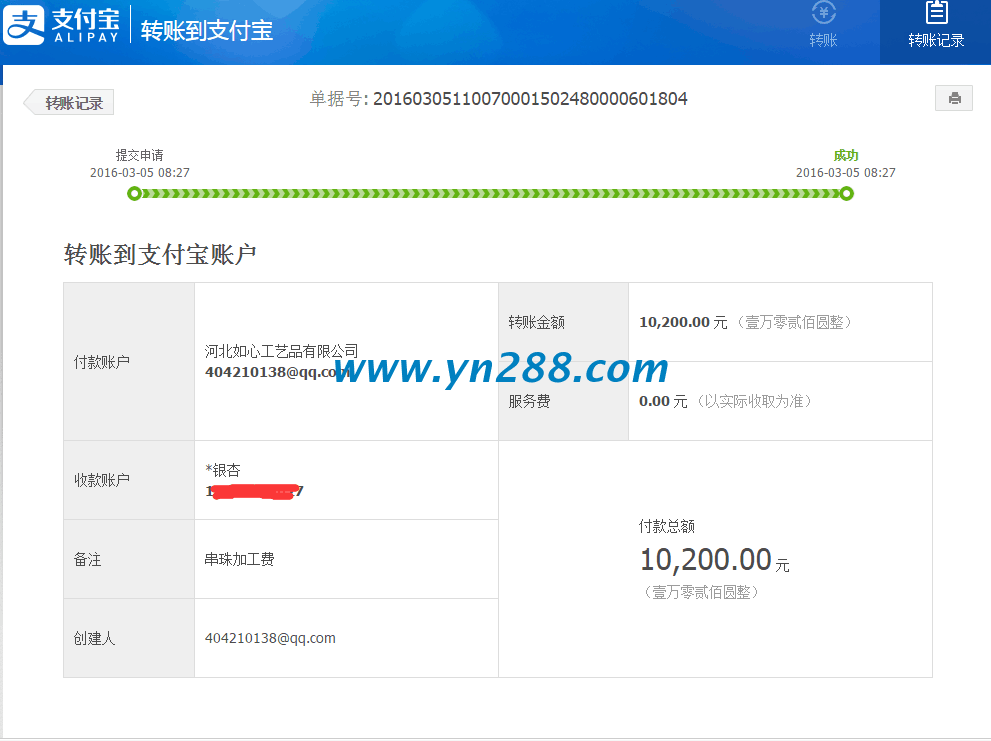991x741 pixels.
Task: Open 转账记录 via its clipboard icon
Action: (x=936, y=13)
